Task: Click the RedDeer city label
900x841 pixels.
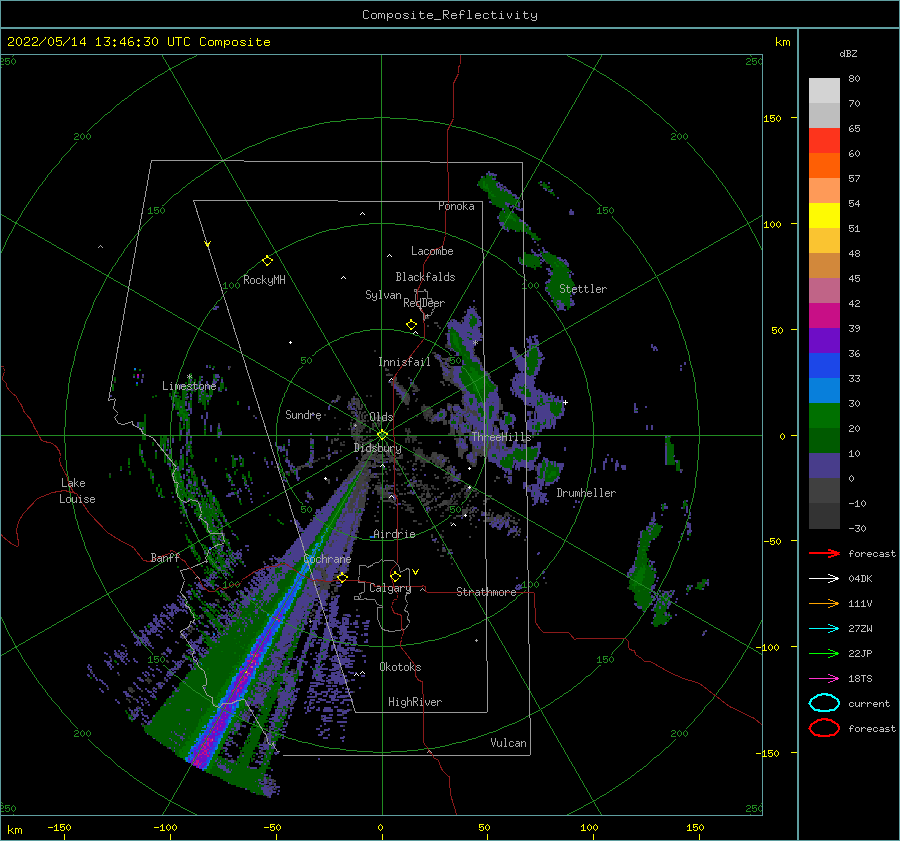Action: tap(424, 303)
